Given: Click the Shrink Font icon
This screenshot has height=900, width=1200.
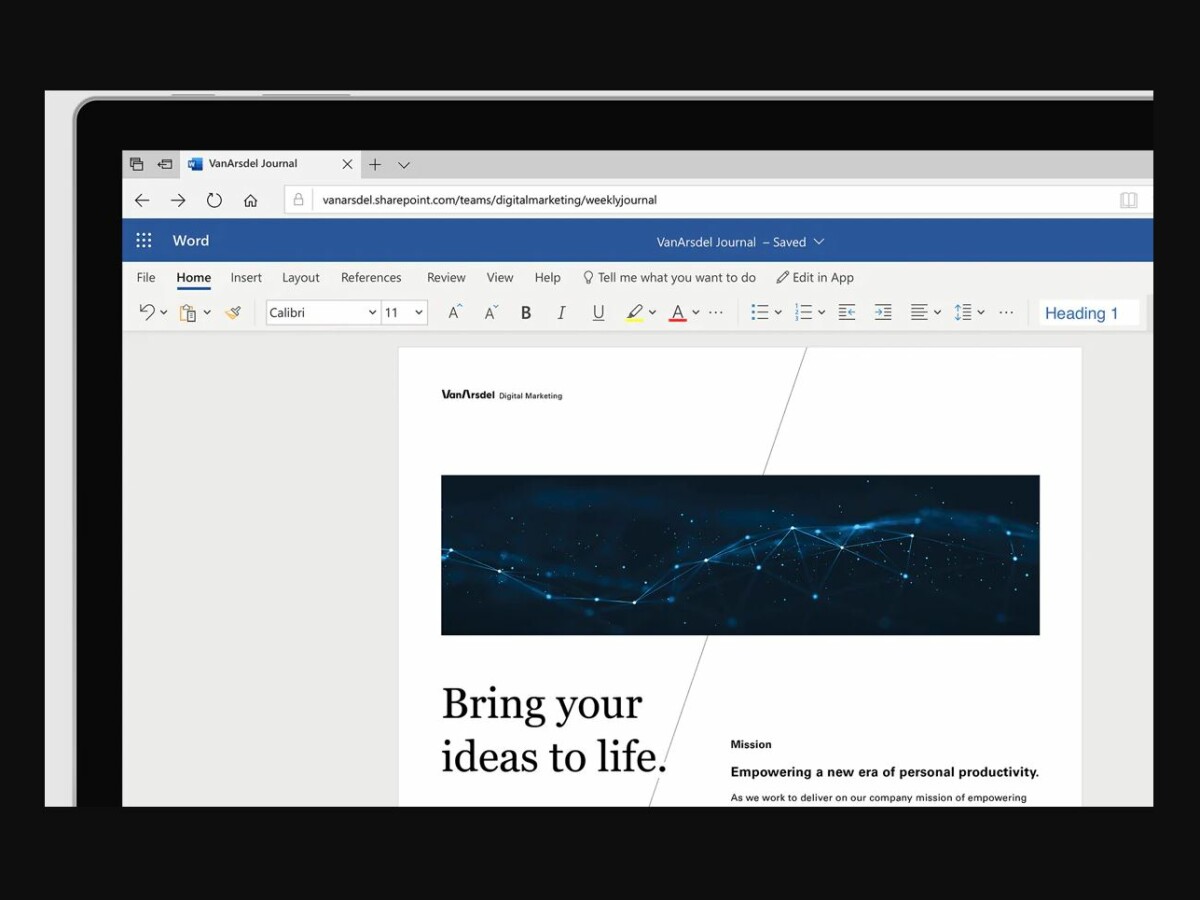Looking at the screenshot, I should pyautogui.click(x=491, y=312).
